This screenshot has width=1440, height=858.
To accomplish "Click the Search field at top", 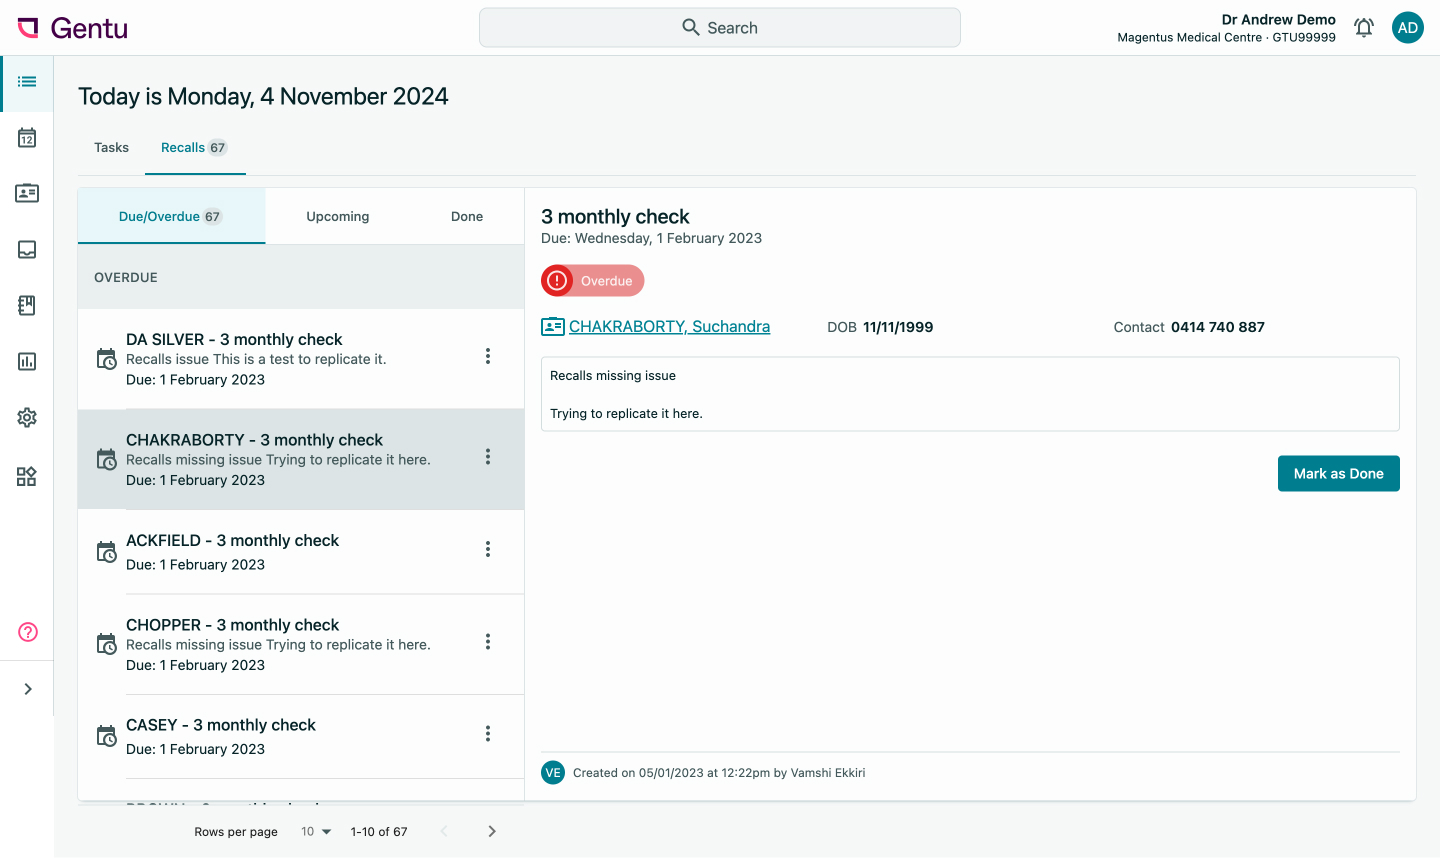I will (720, 28).
